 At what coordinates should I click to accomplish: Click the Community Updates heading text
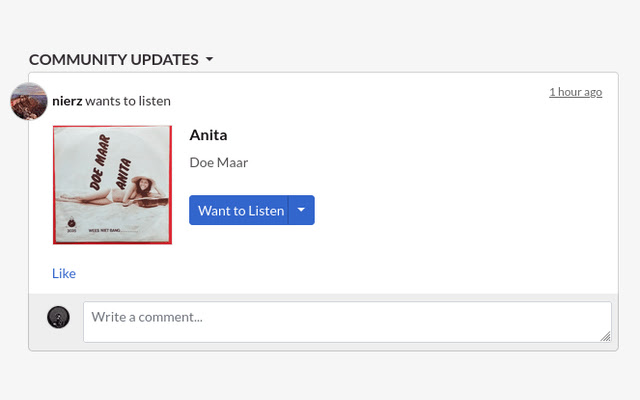click(x=113, y=59)
